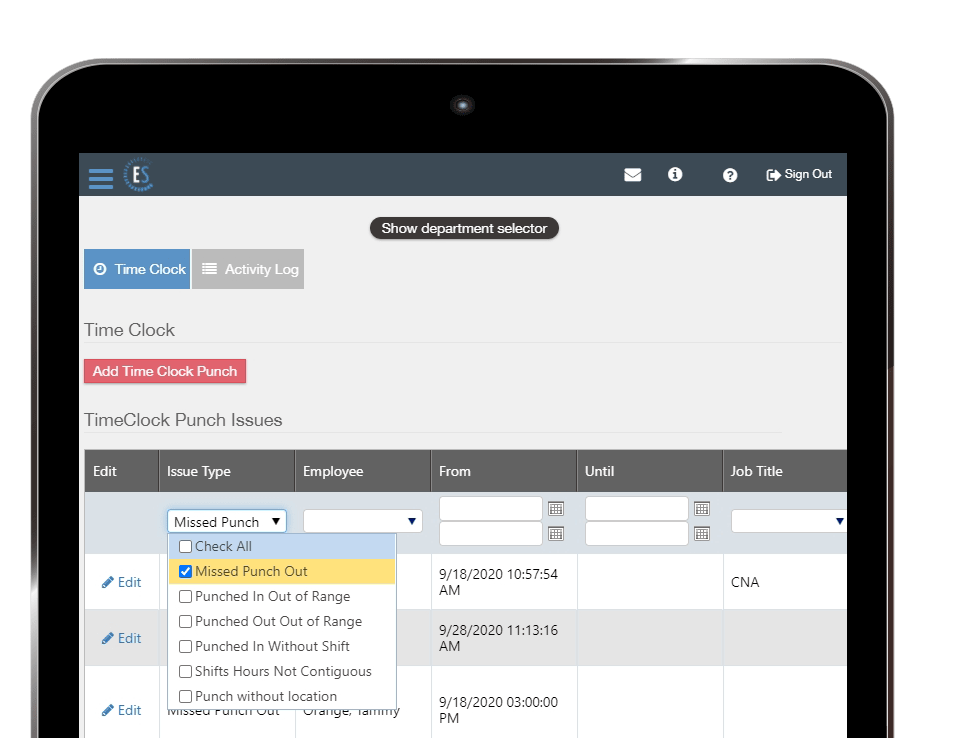Switch to the Time Clock tab
The width and height of the screenshot is (967, 738).
click(137, 269)
